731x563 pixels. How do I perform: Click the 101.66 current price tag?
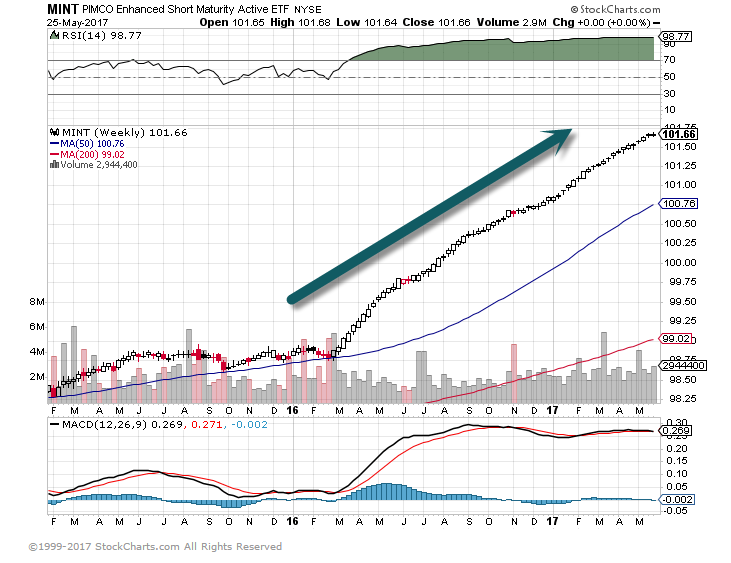point(679,134)
